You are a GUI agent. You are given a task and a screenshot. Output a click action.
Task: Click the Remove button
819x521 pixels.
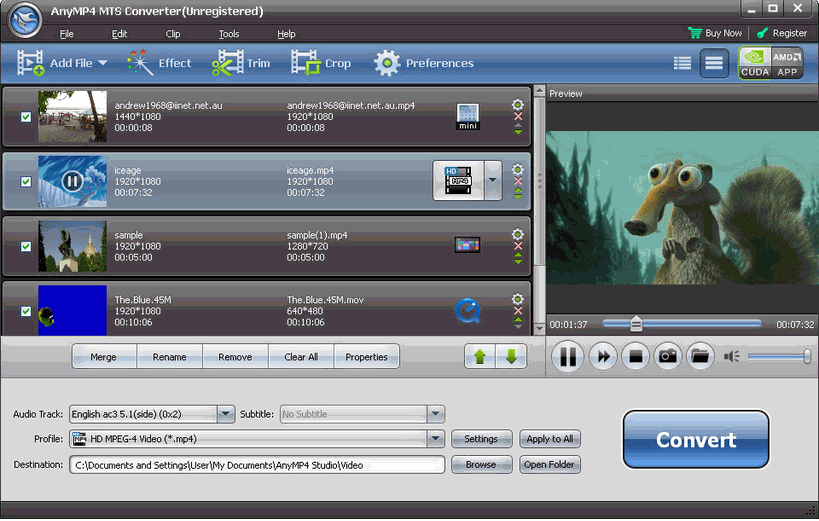pyautogui.click(x=235, y=357)
